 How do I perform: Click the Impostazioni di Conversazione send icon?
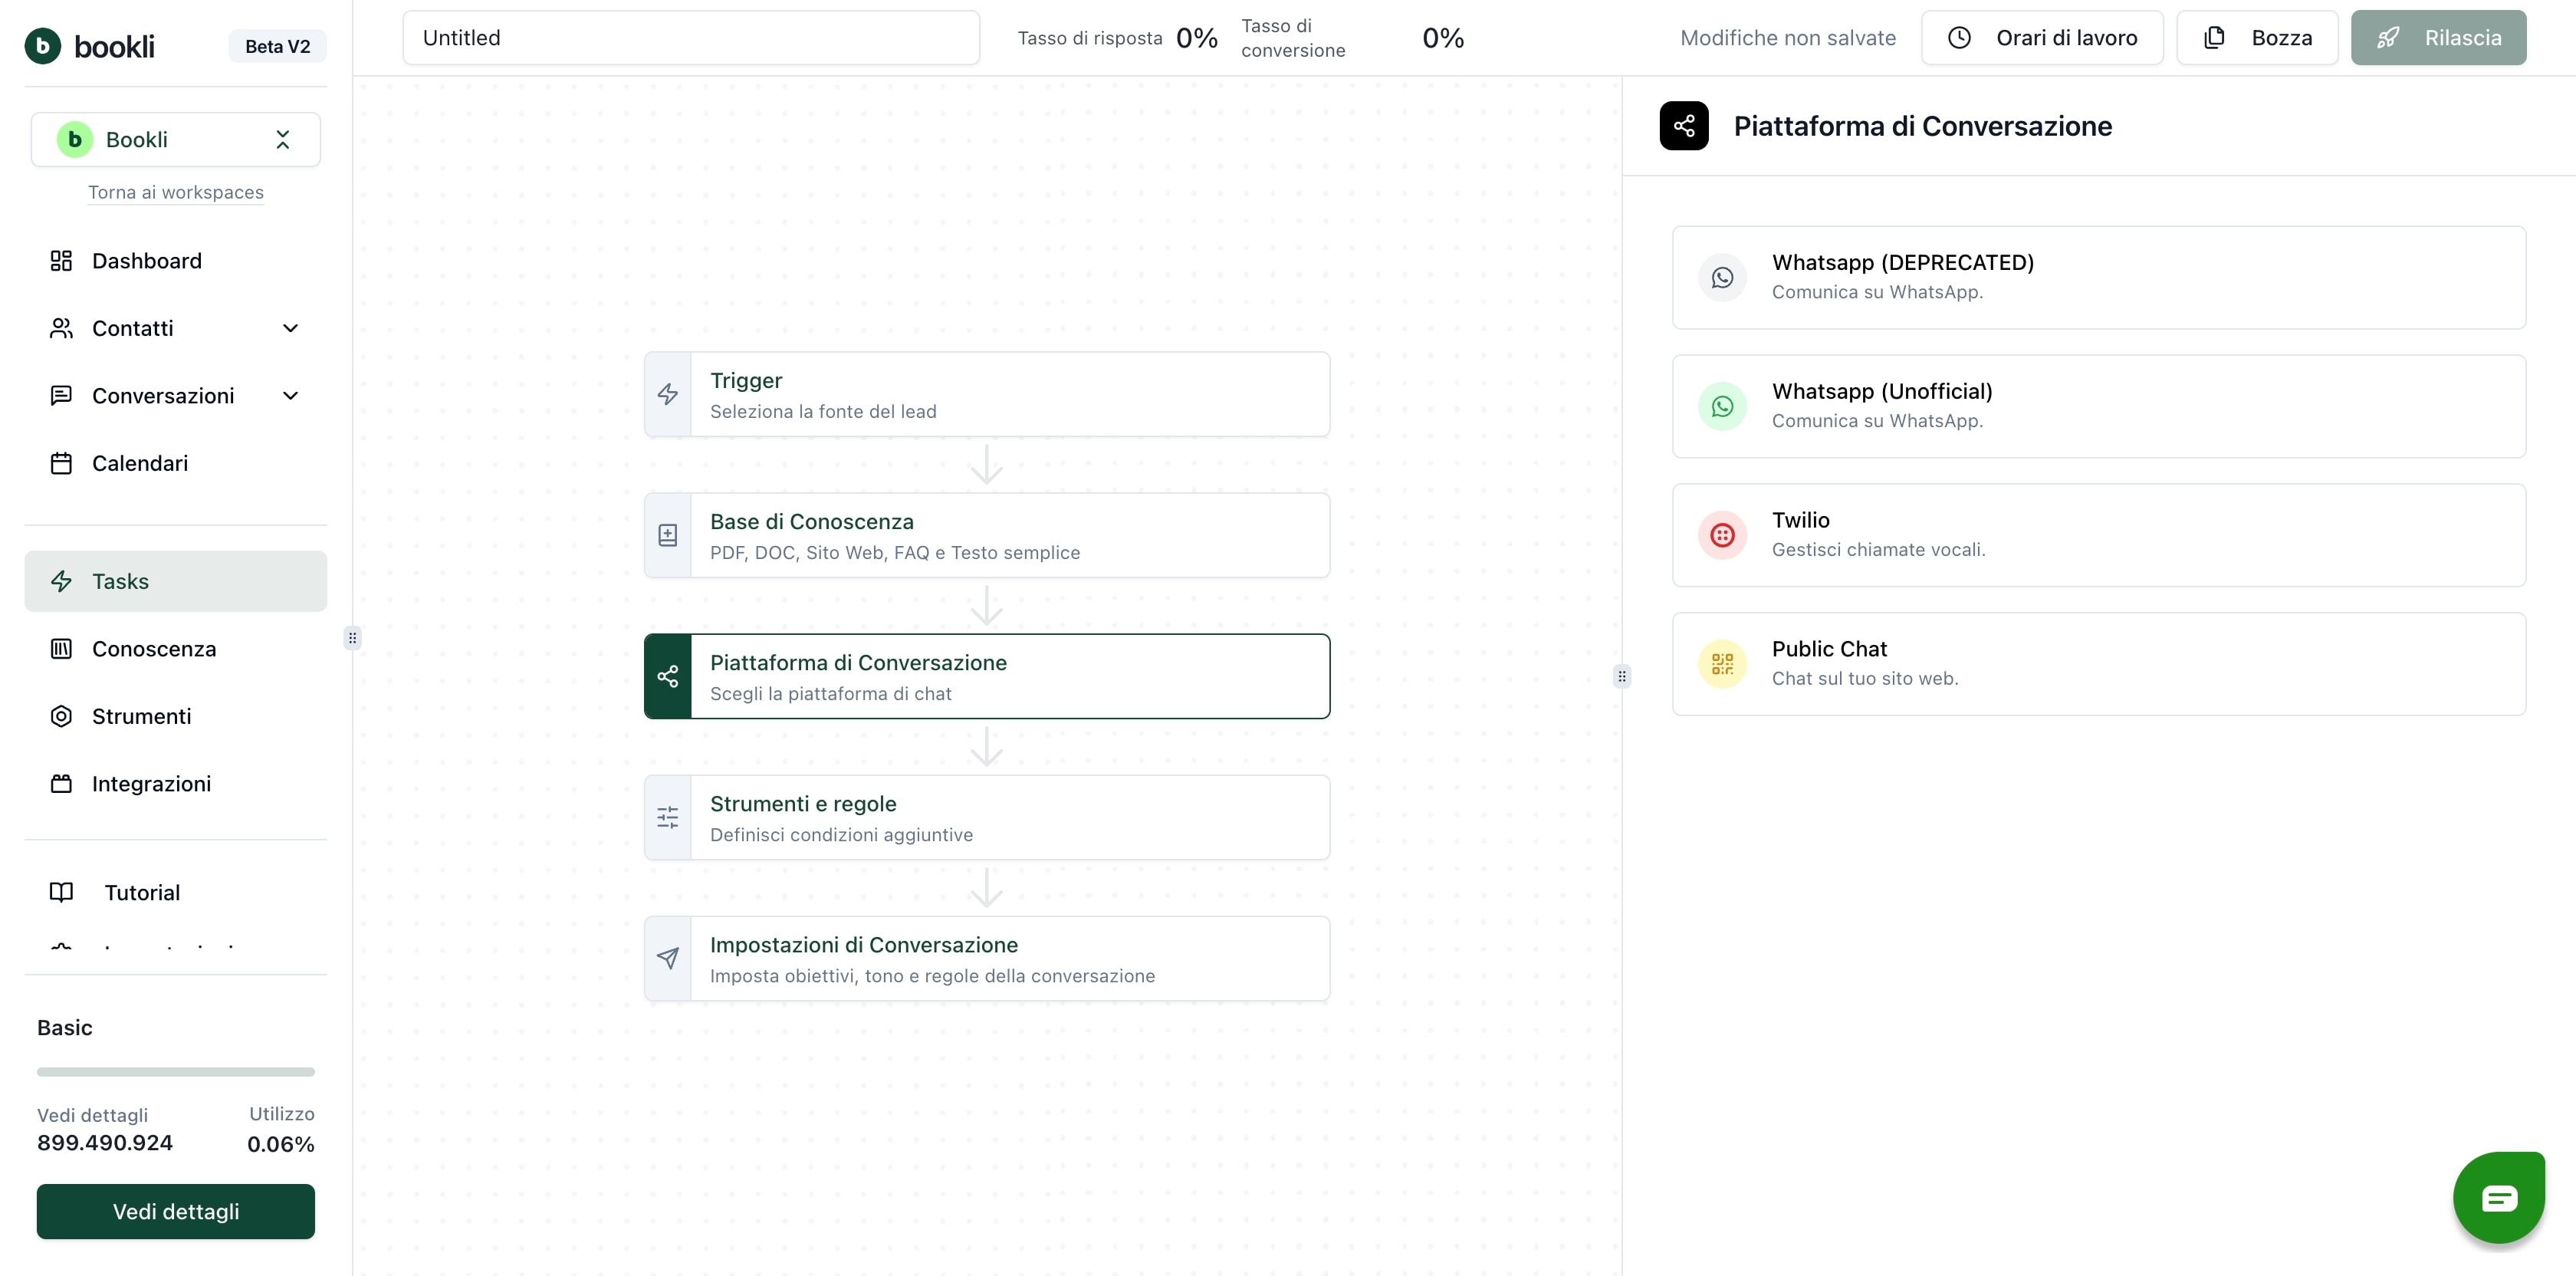pos(667,958)
